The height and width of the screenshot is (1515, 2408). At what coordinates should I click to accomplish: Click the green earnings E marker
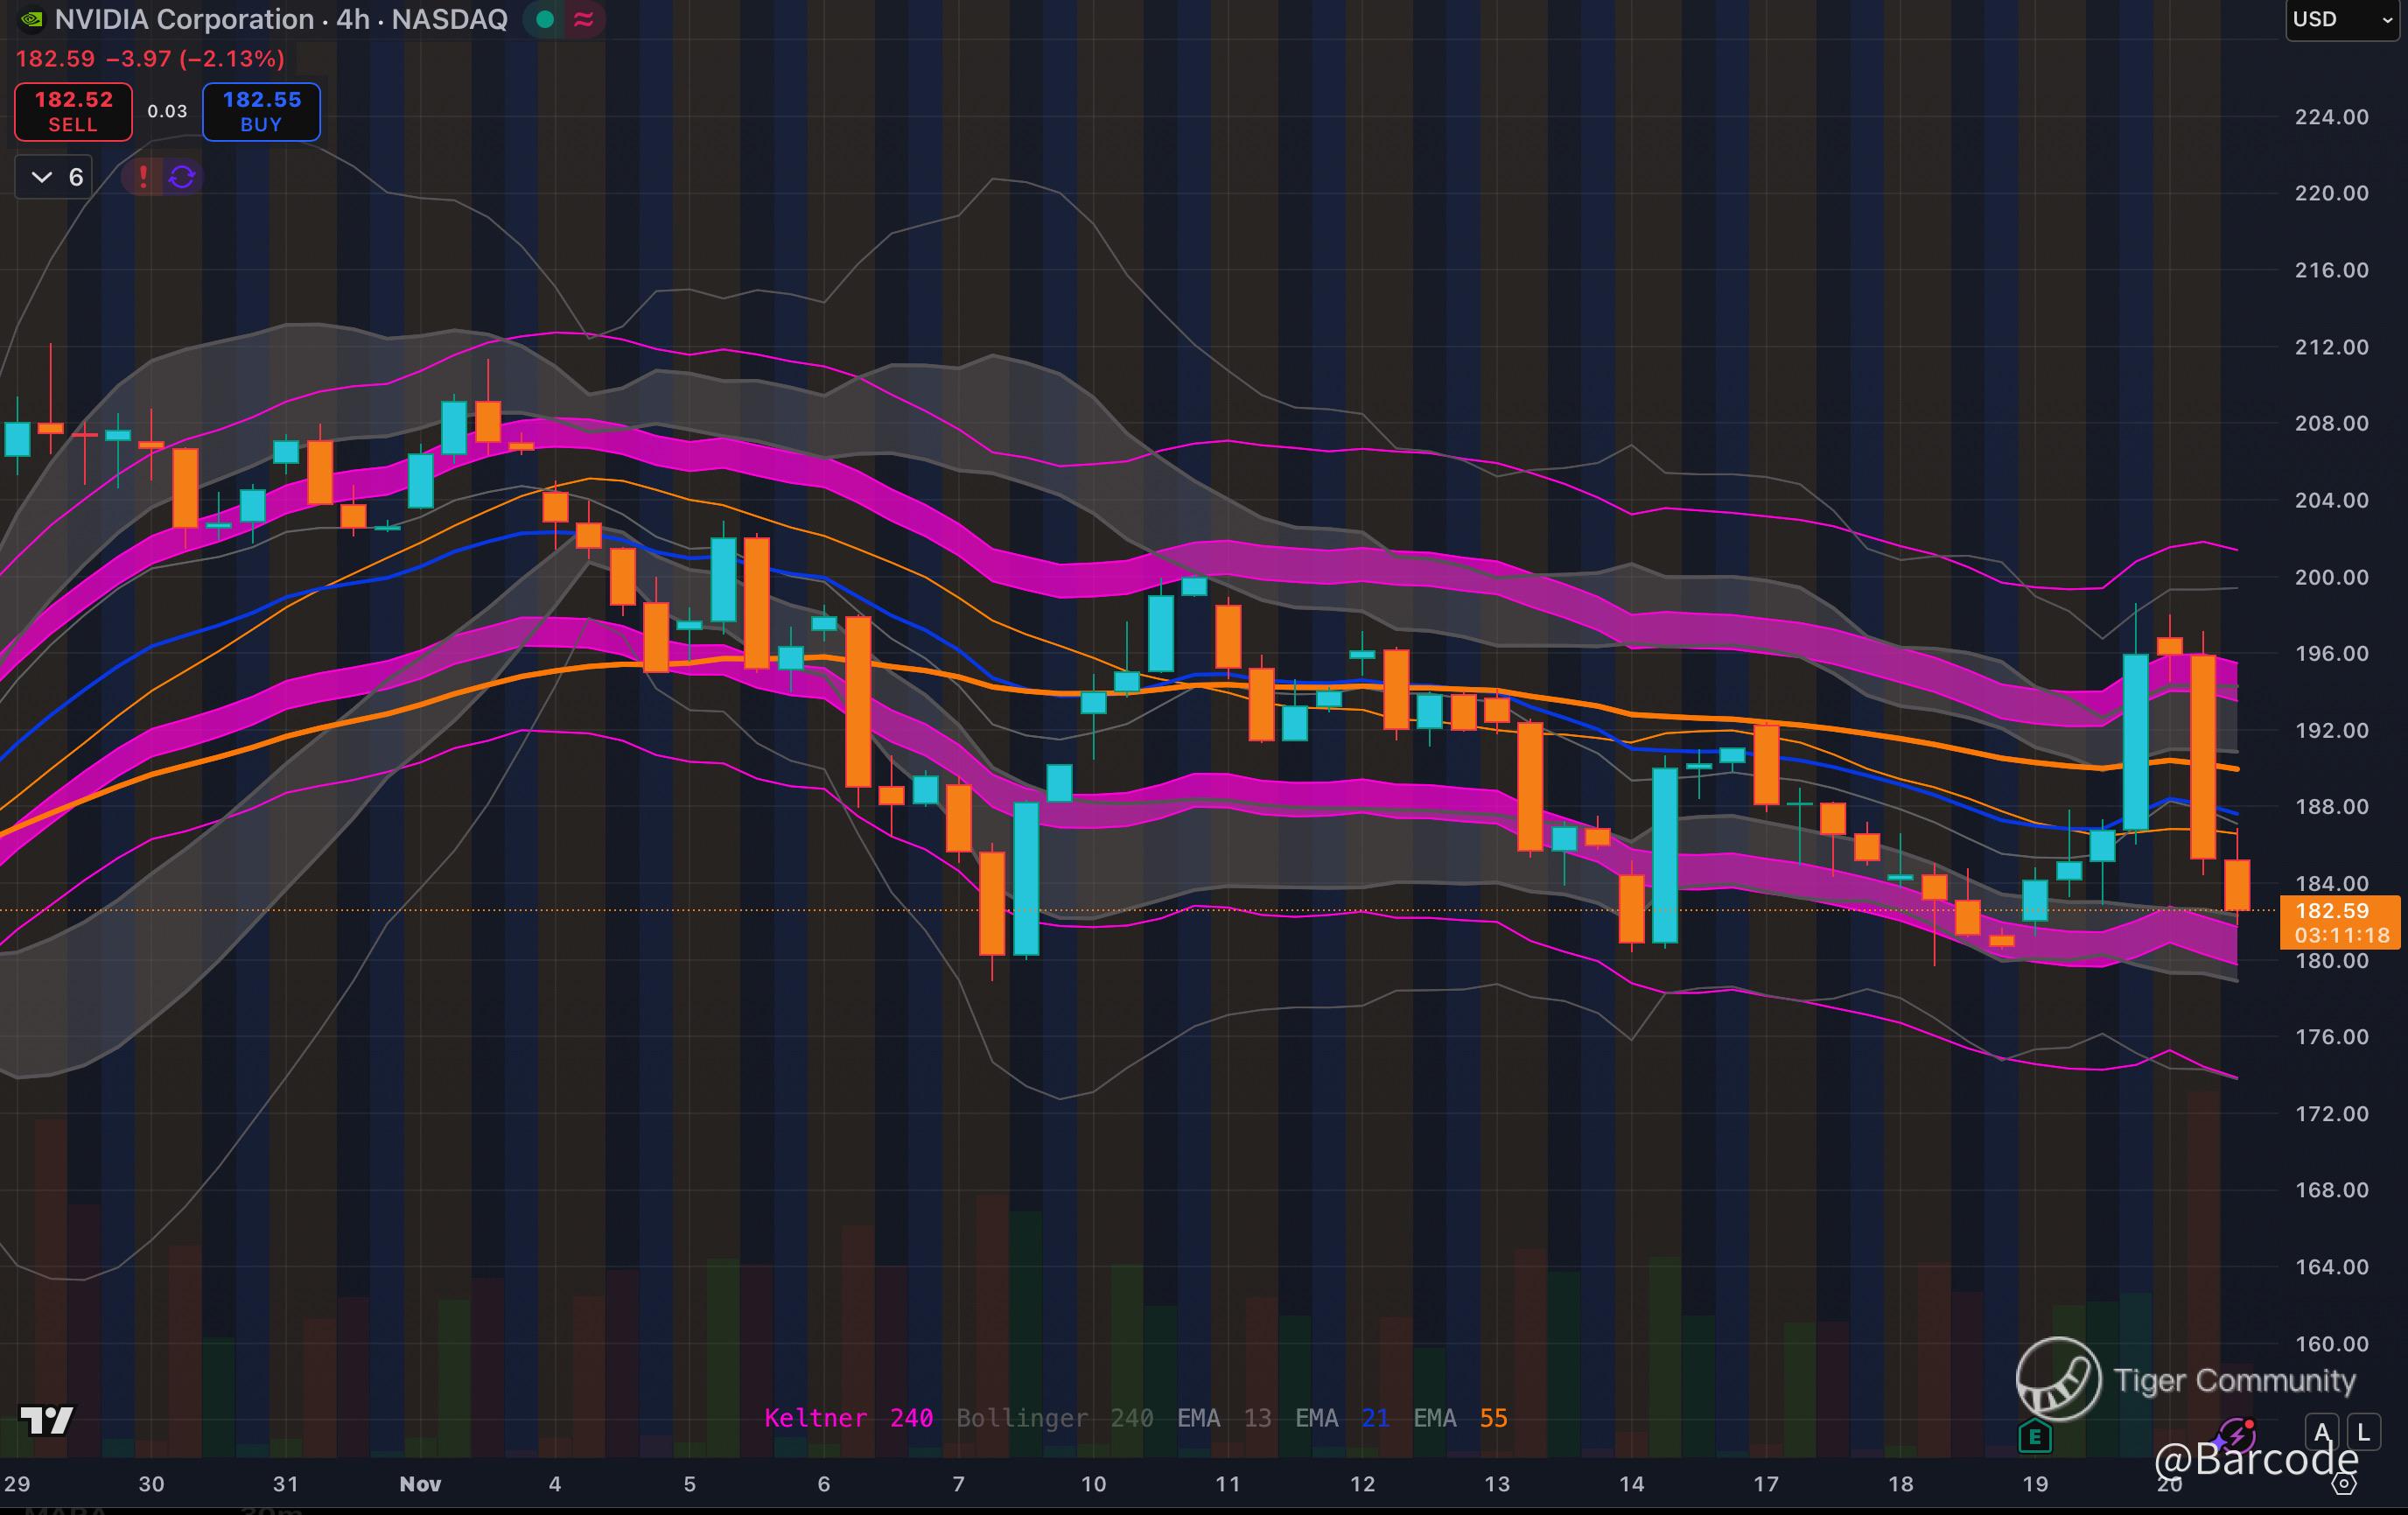(x=2034, y=1438)
